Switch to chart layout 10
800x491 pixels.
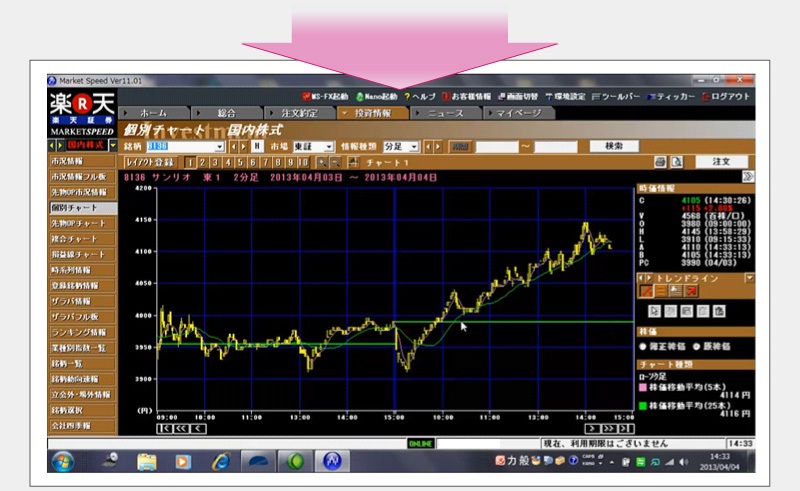coord(303,163)
